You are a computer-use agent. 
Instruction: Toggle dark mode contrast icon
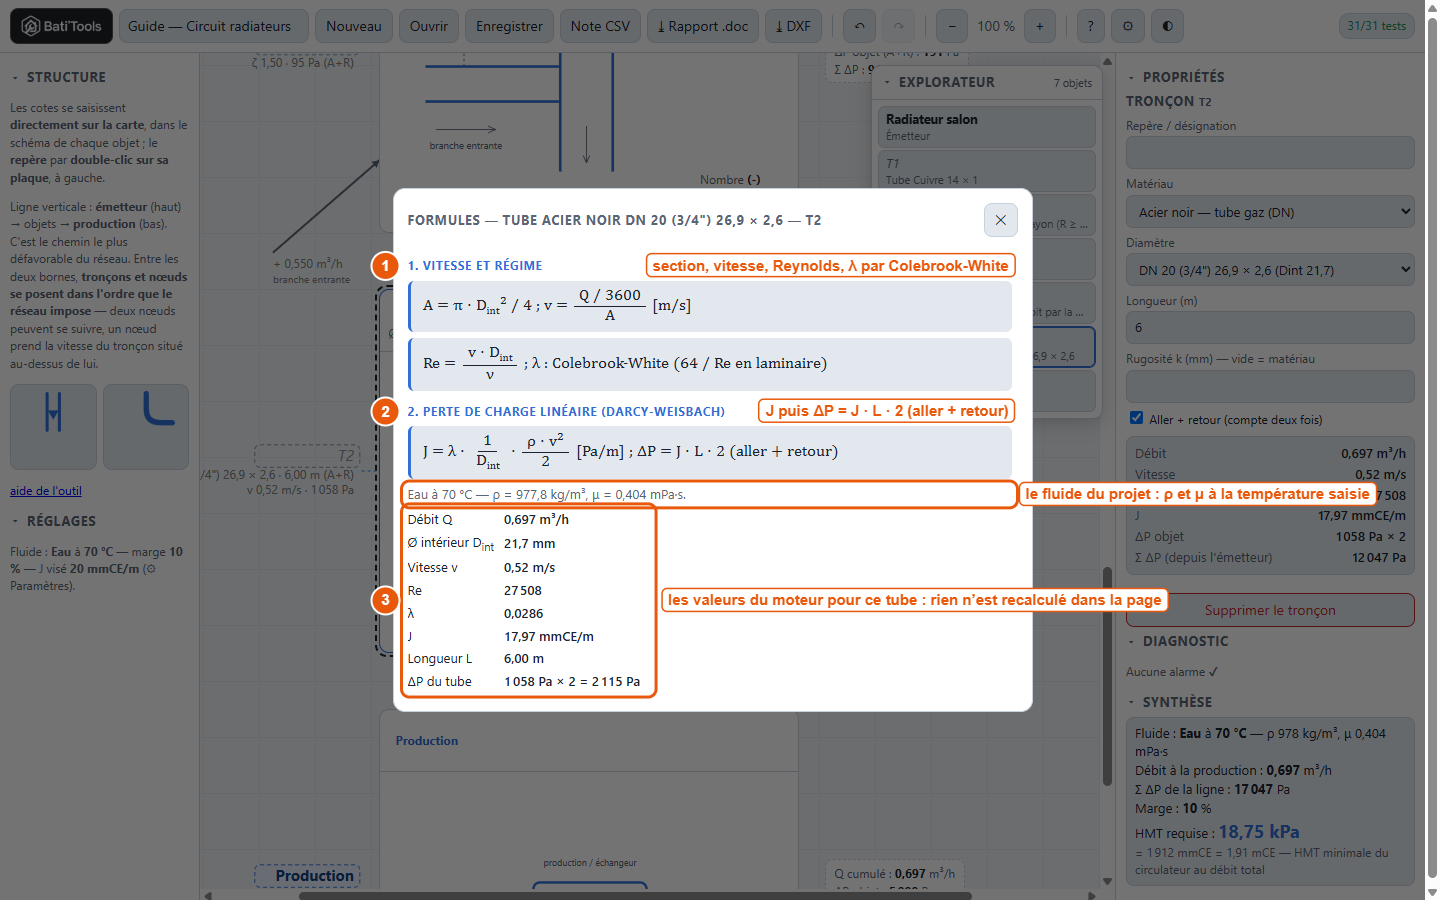[x=1167, y=26]
